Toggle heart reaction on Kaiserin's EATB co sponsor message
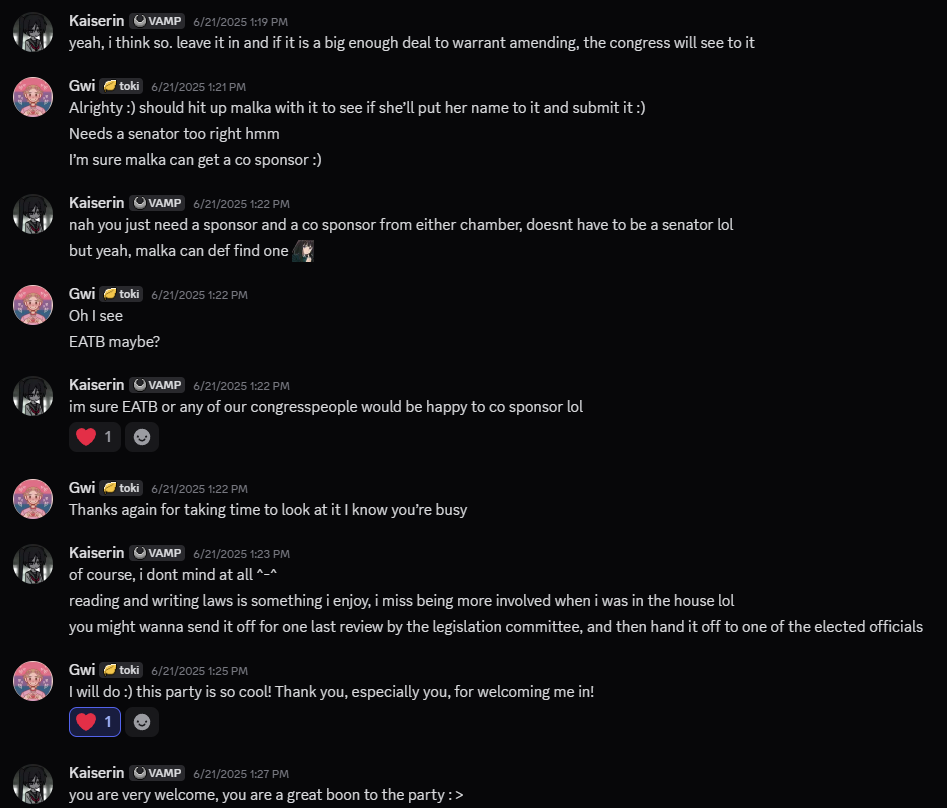Screen dimensions: 947x808 pos(95,437)
